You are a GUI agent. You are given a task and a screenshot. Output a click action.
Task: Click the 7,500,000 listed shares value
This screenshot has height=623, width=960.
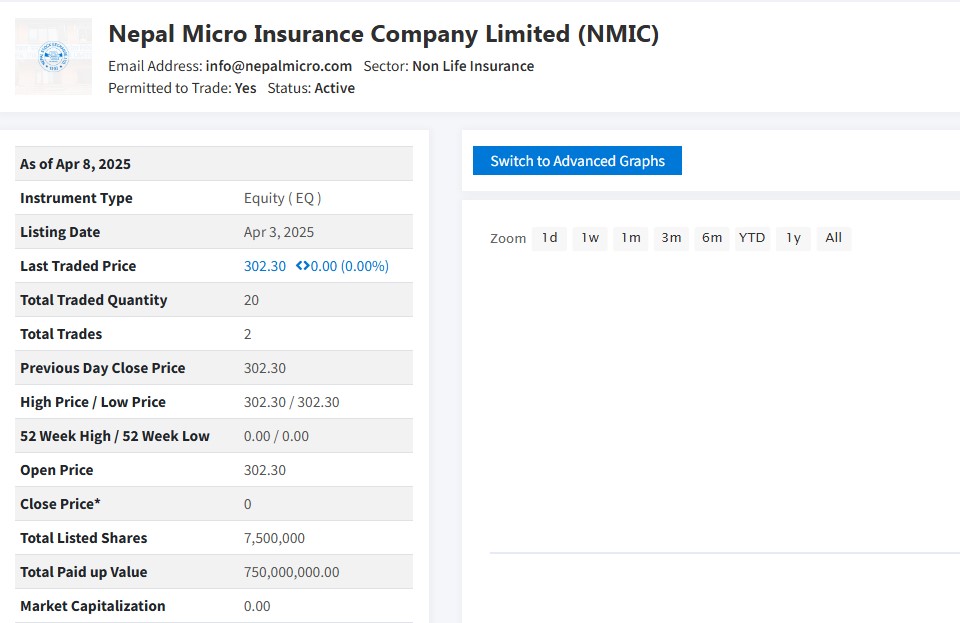point(274,538)
